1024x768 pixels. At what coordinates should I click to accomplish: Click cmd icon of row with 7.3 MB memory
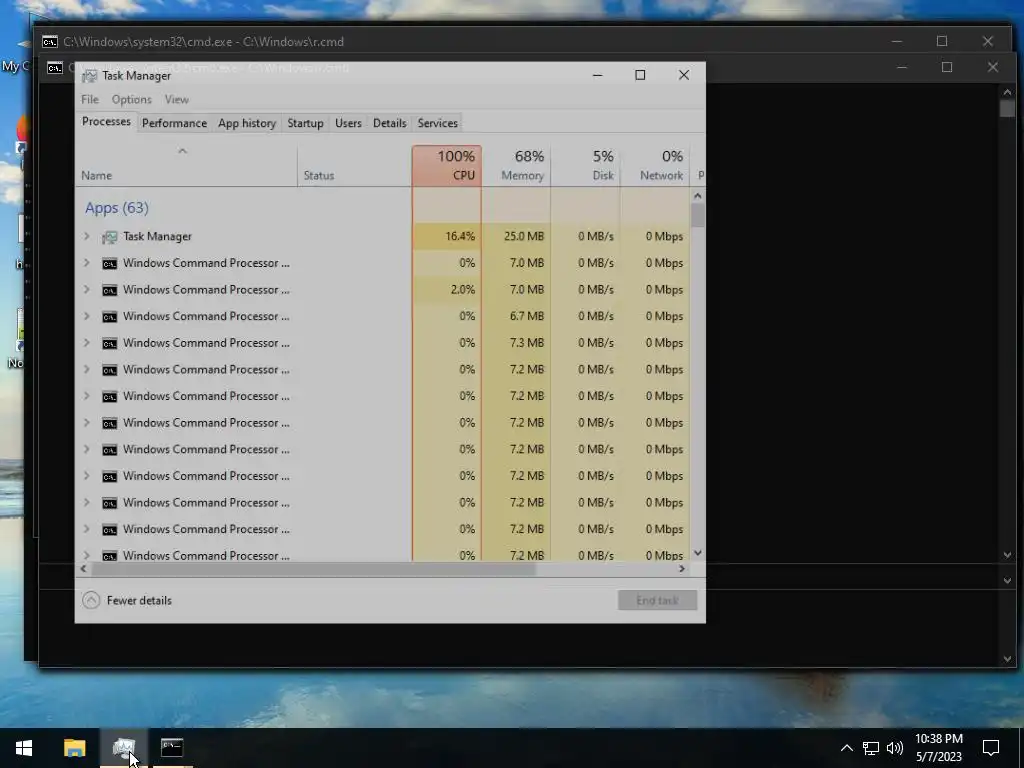click(109, 344)
